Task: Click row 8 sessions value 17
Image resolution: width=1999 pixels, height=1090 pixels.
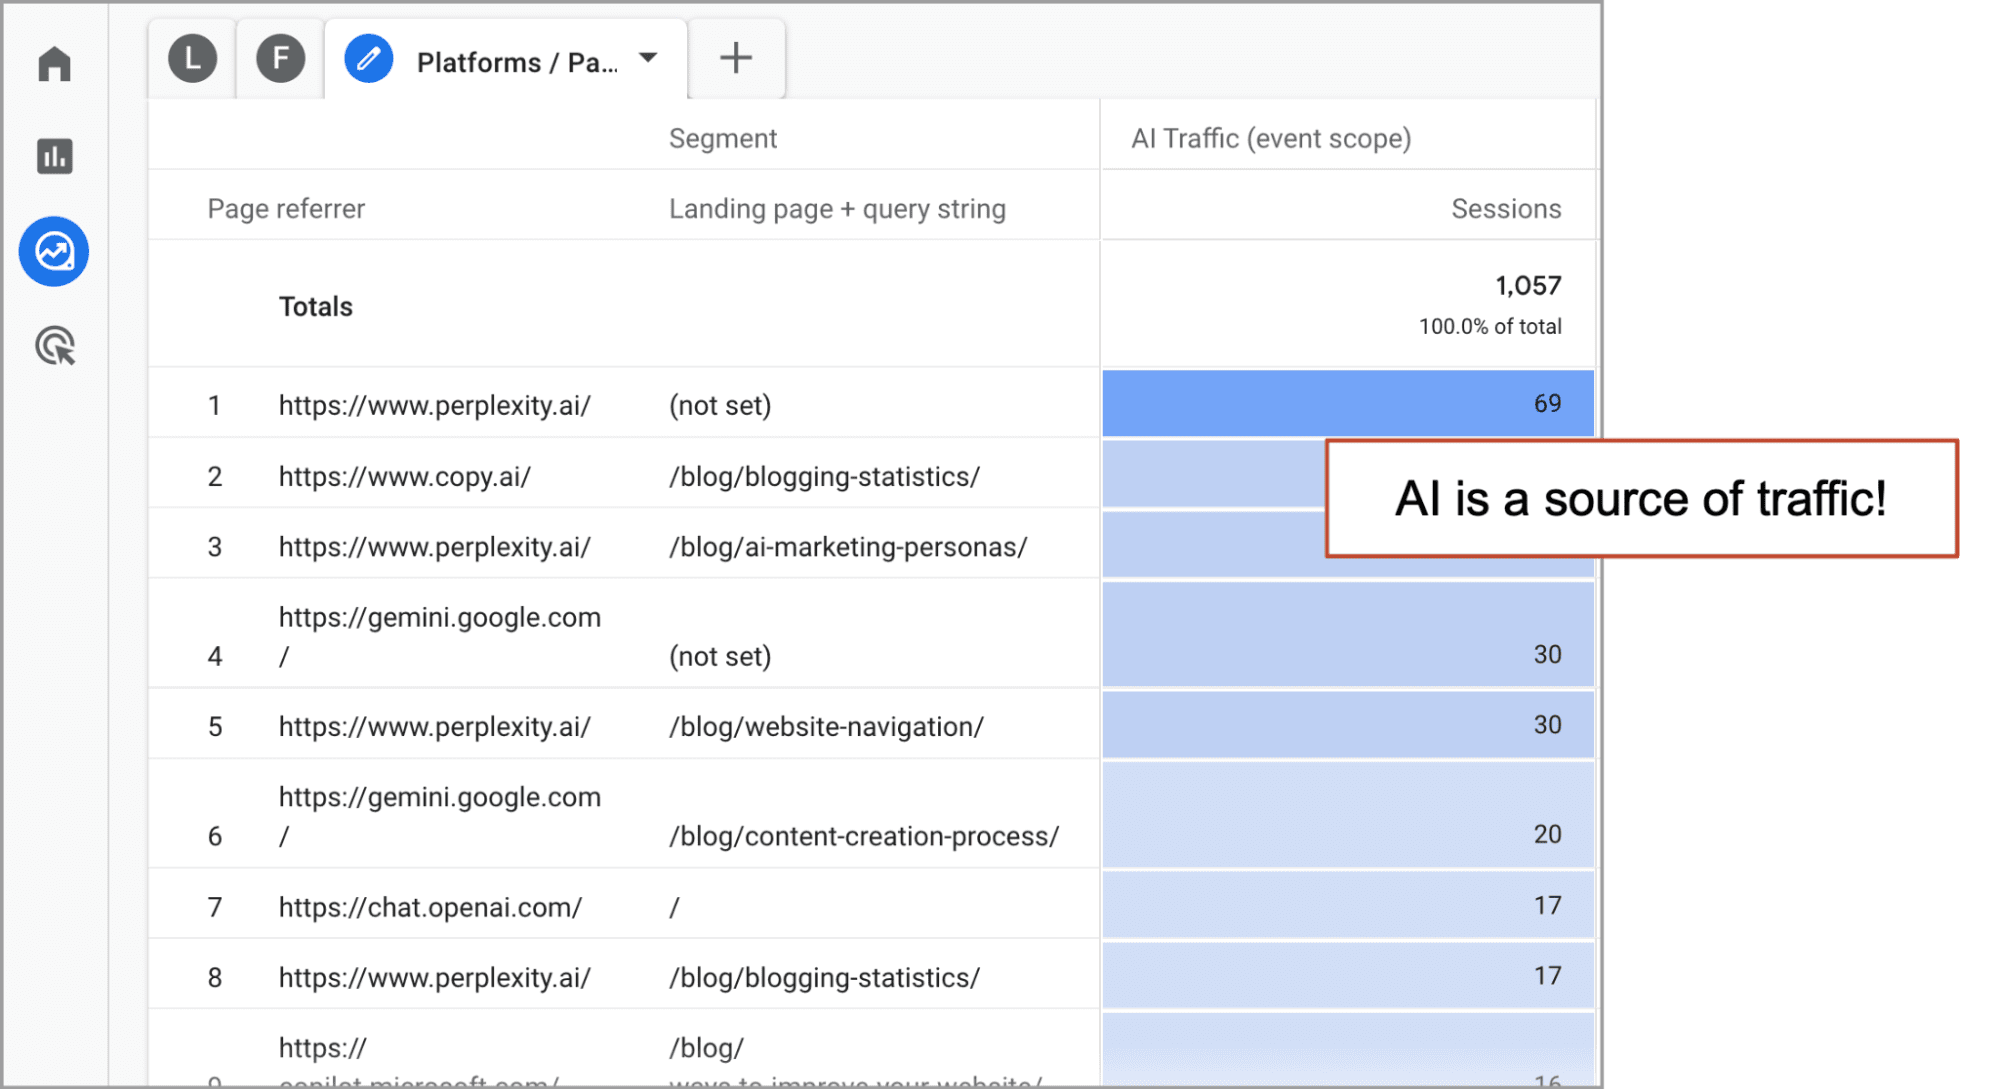Action: [x=1546, y=976]
